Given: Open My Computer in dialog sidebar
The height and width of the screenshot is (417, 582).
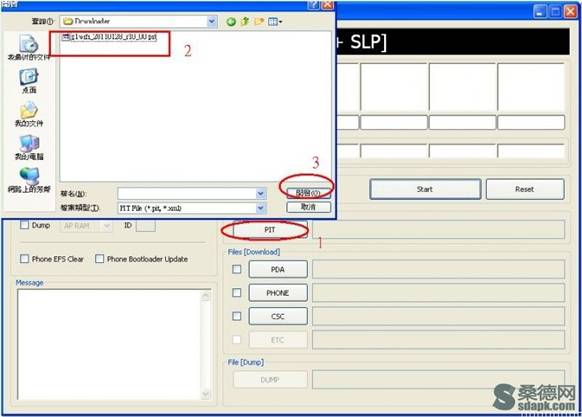Looking at the screenshot, I should point(29,147).
